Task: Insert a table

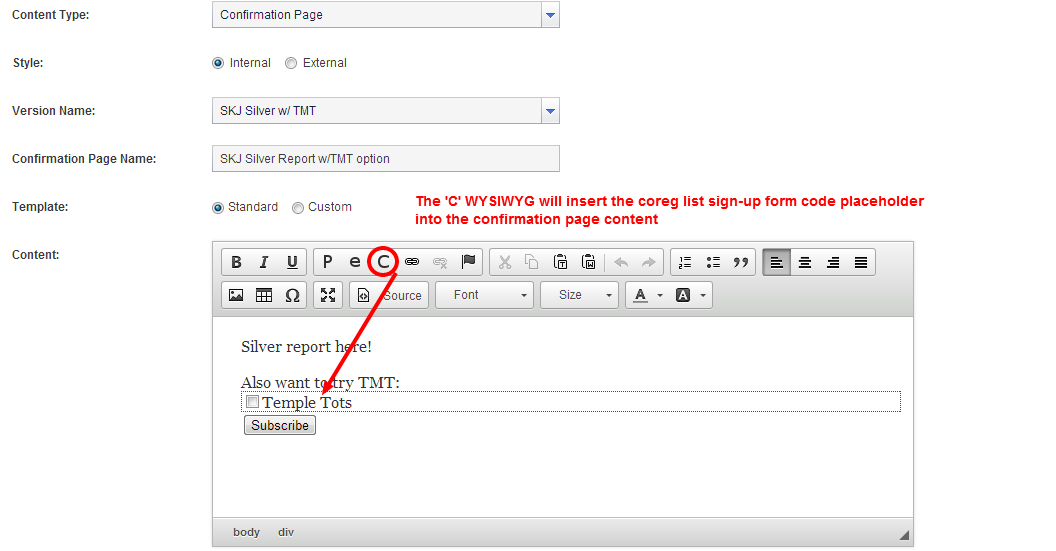Action: (264, 295)
